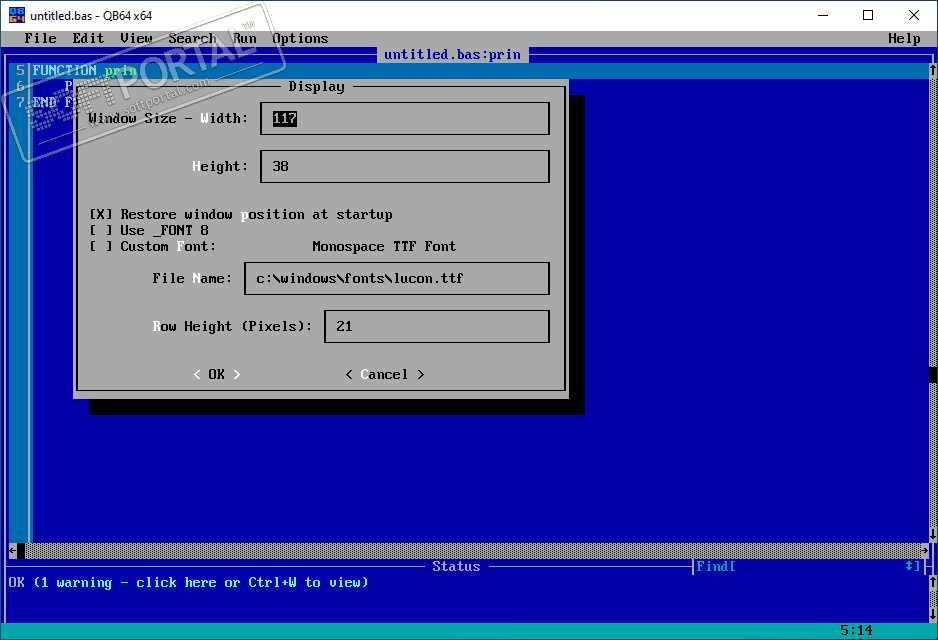Viewport: 938px width, 640px height.
Task: Click the status panel scroll down arrow
Action: tap(933, 614)
